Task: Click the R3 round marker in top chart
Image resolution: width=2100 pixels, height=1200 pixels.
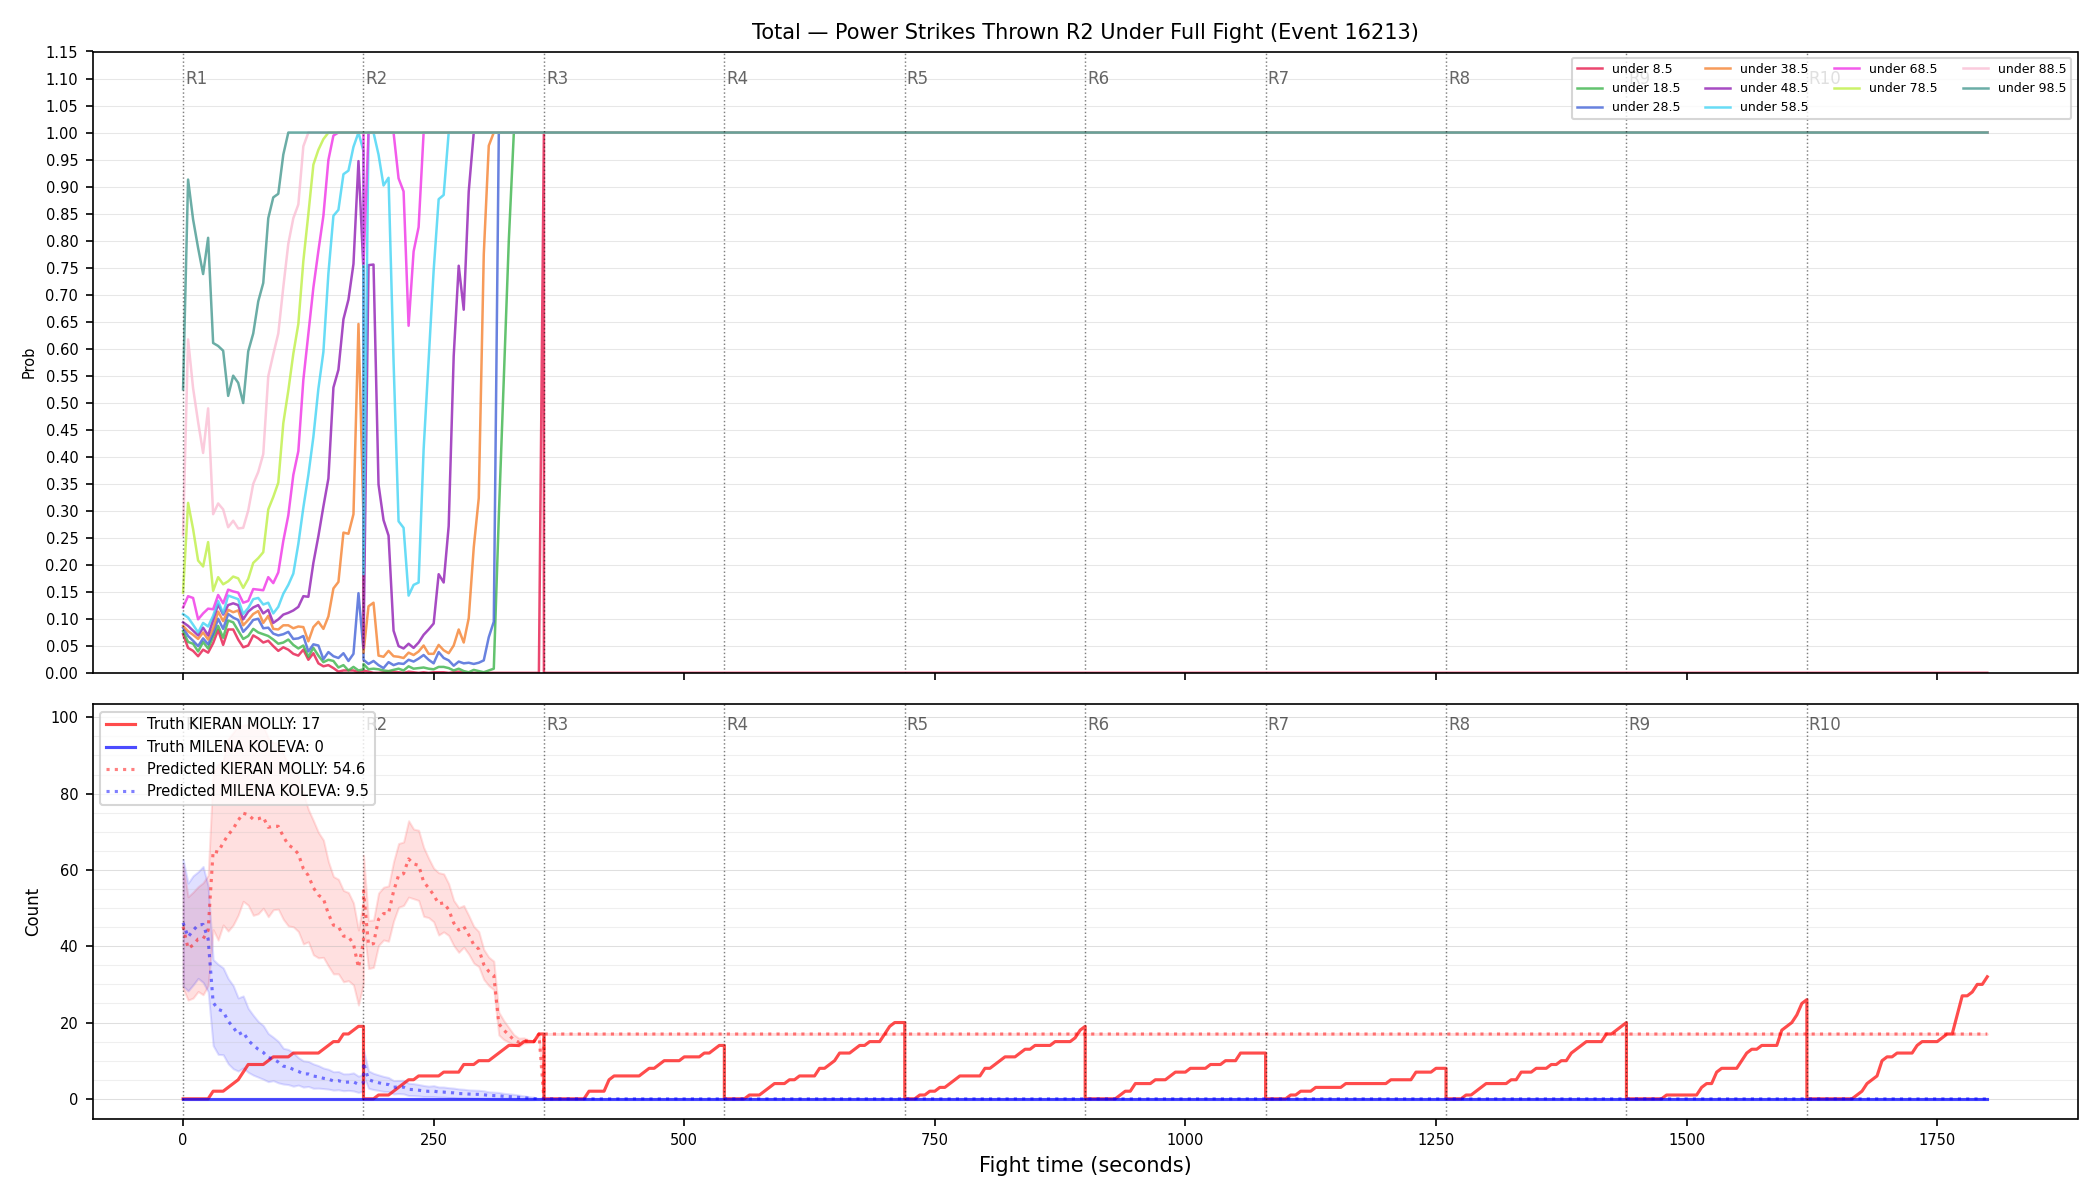Action: point(557,78)
